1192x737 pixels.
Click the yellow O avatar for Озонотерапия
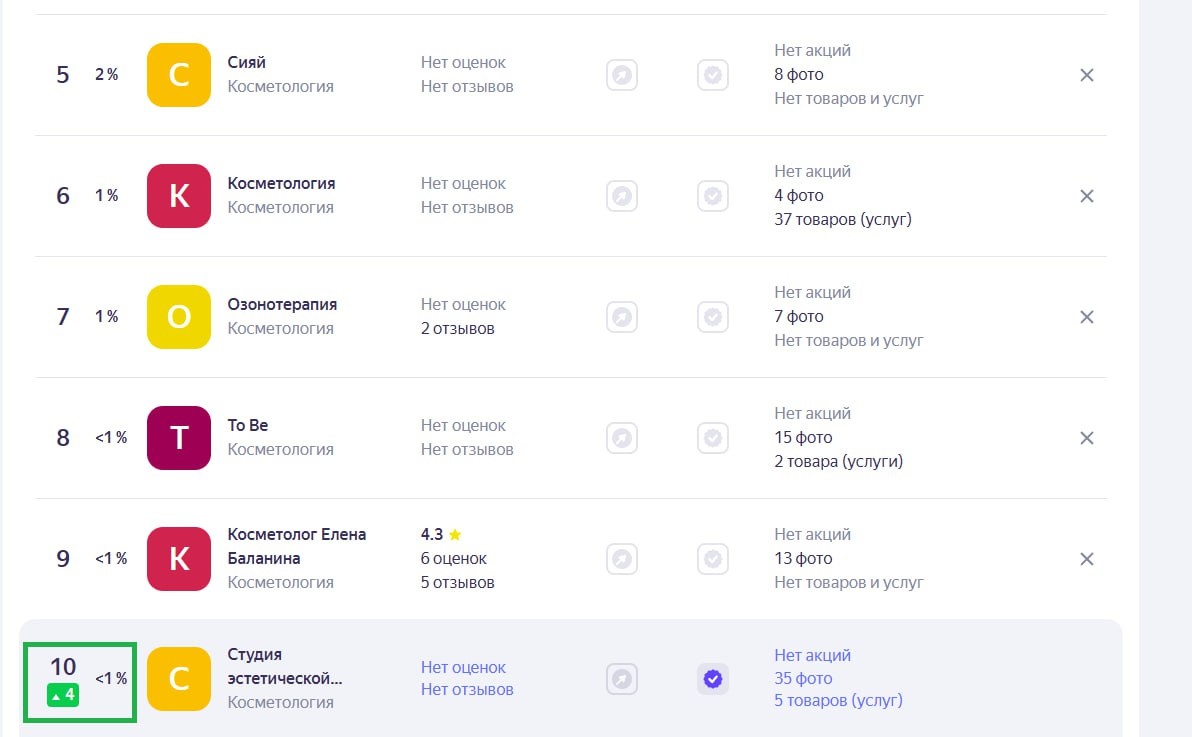click(179, 317)
